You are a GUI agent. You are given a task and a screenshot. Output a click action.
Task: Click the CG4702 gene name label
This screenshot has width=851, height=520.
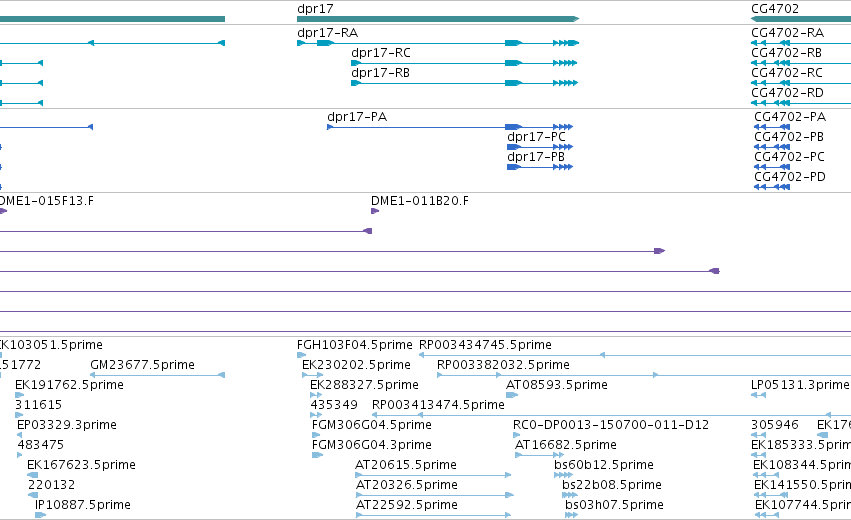pos(775,9)
